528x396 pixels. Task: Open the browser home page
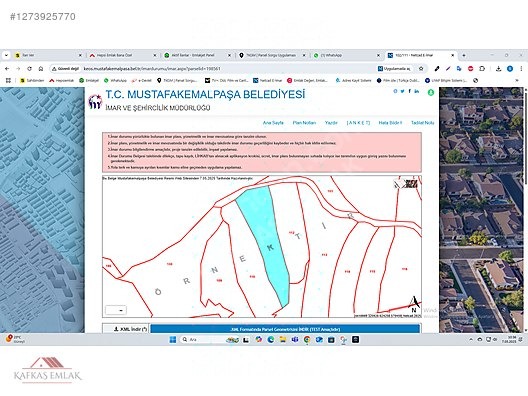[x=41, y=69]
